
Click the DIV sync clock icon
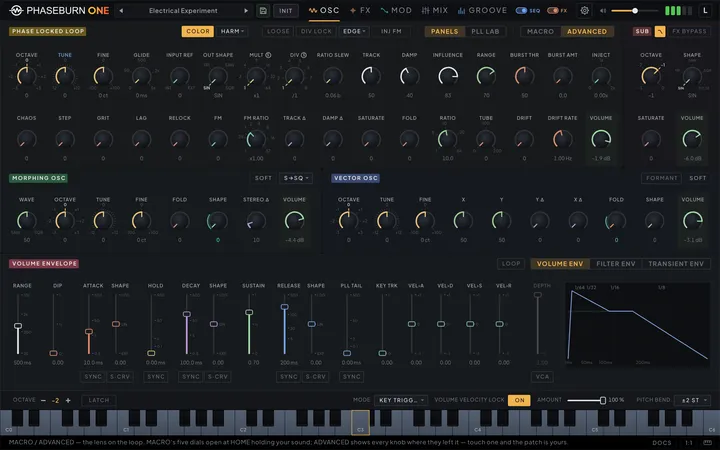point(304,55)
